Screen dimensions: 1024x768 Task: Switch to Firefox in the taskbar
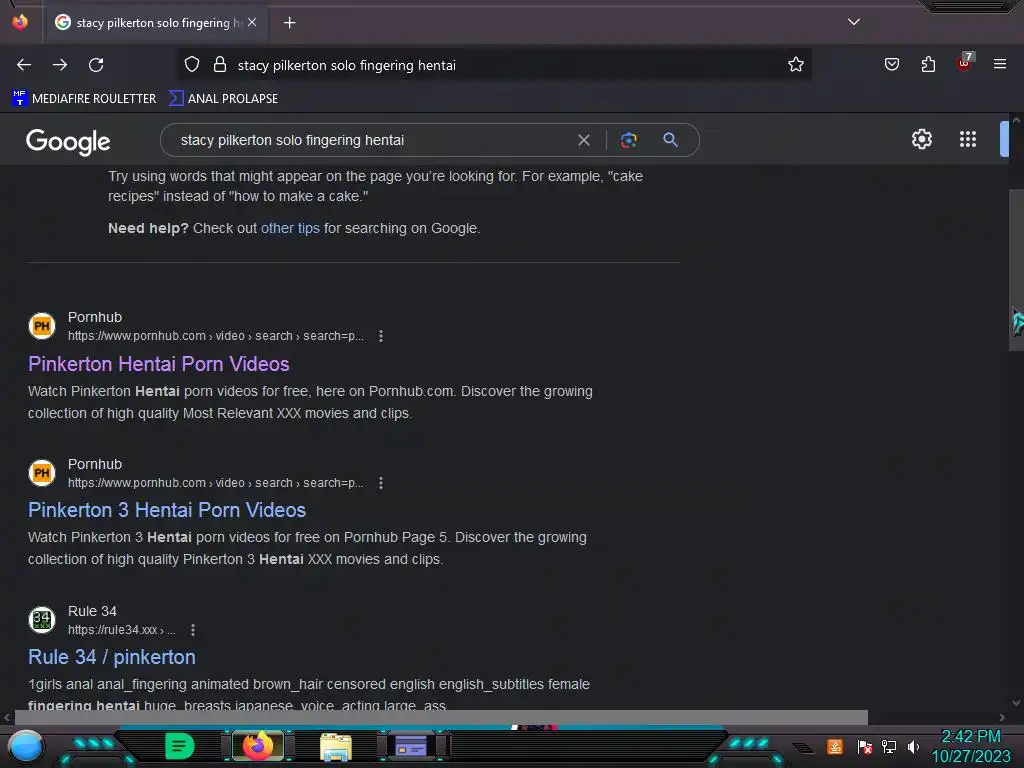click(x=258, y=745)
